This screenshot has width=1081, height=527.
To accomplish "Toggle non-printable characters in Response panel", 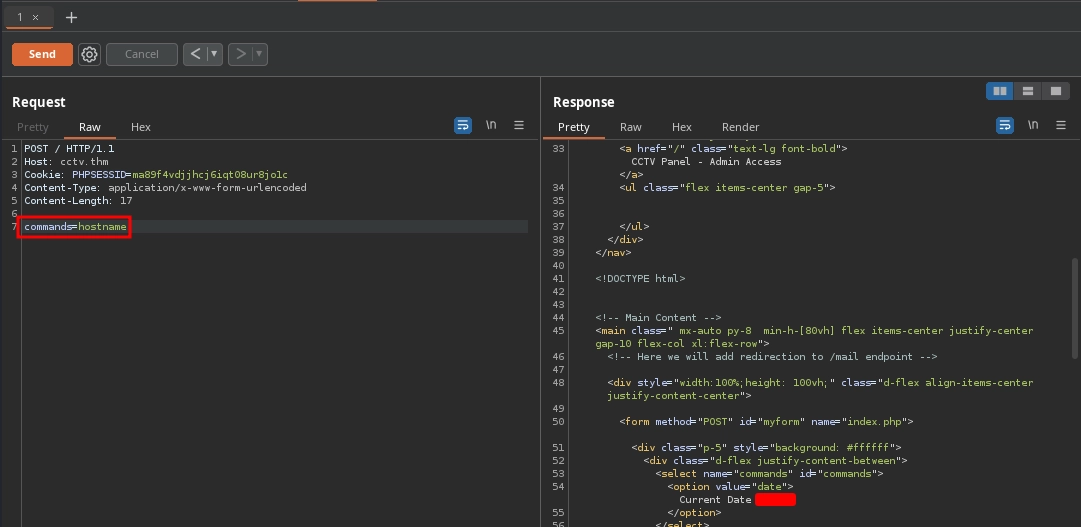I will [1032, 125].
